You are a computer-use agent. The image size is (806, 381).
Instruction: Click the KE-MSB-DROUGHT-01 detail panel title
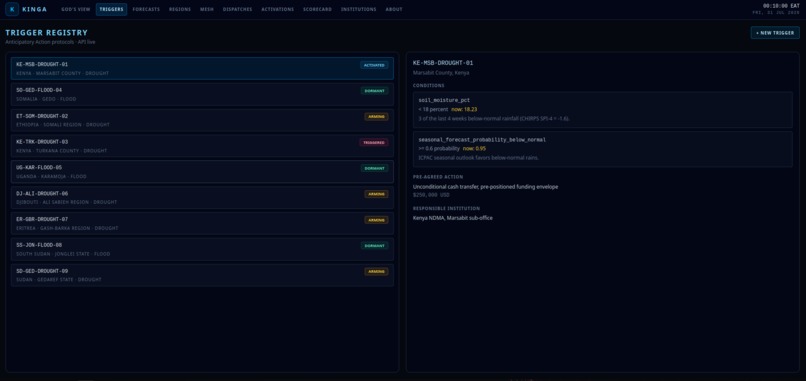(x=443, y=63)
